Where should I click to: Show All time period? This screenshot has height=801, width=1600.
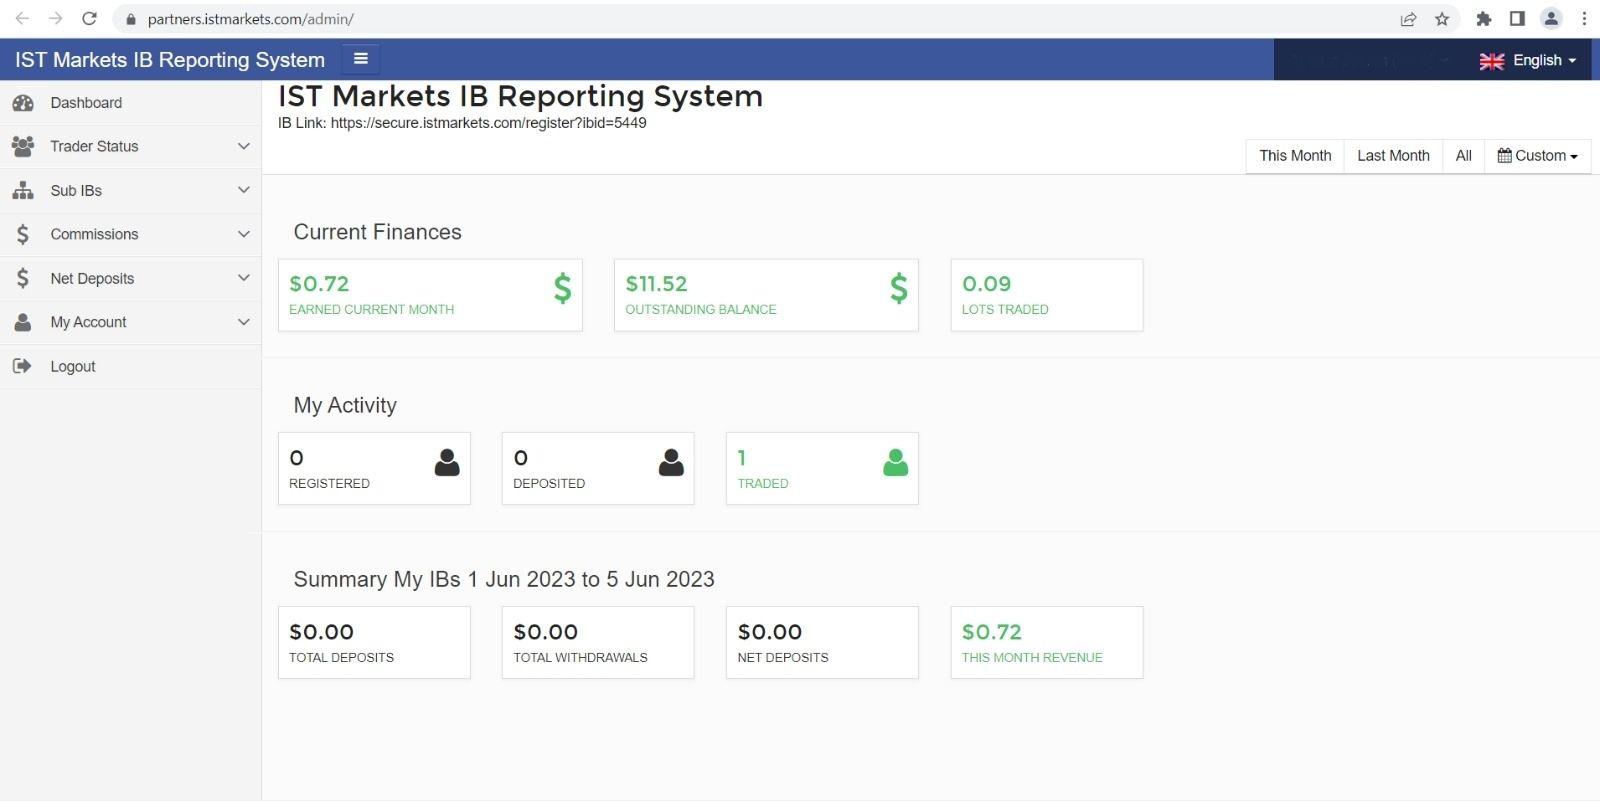pyautogui.click(x=1464, y=156)
